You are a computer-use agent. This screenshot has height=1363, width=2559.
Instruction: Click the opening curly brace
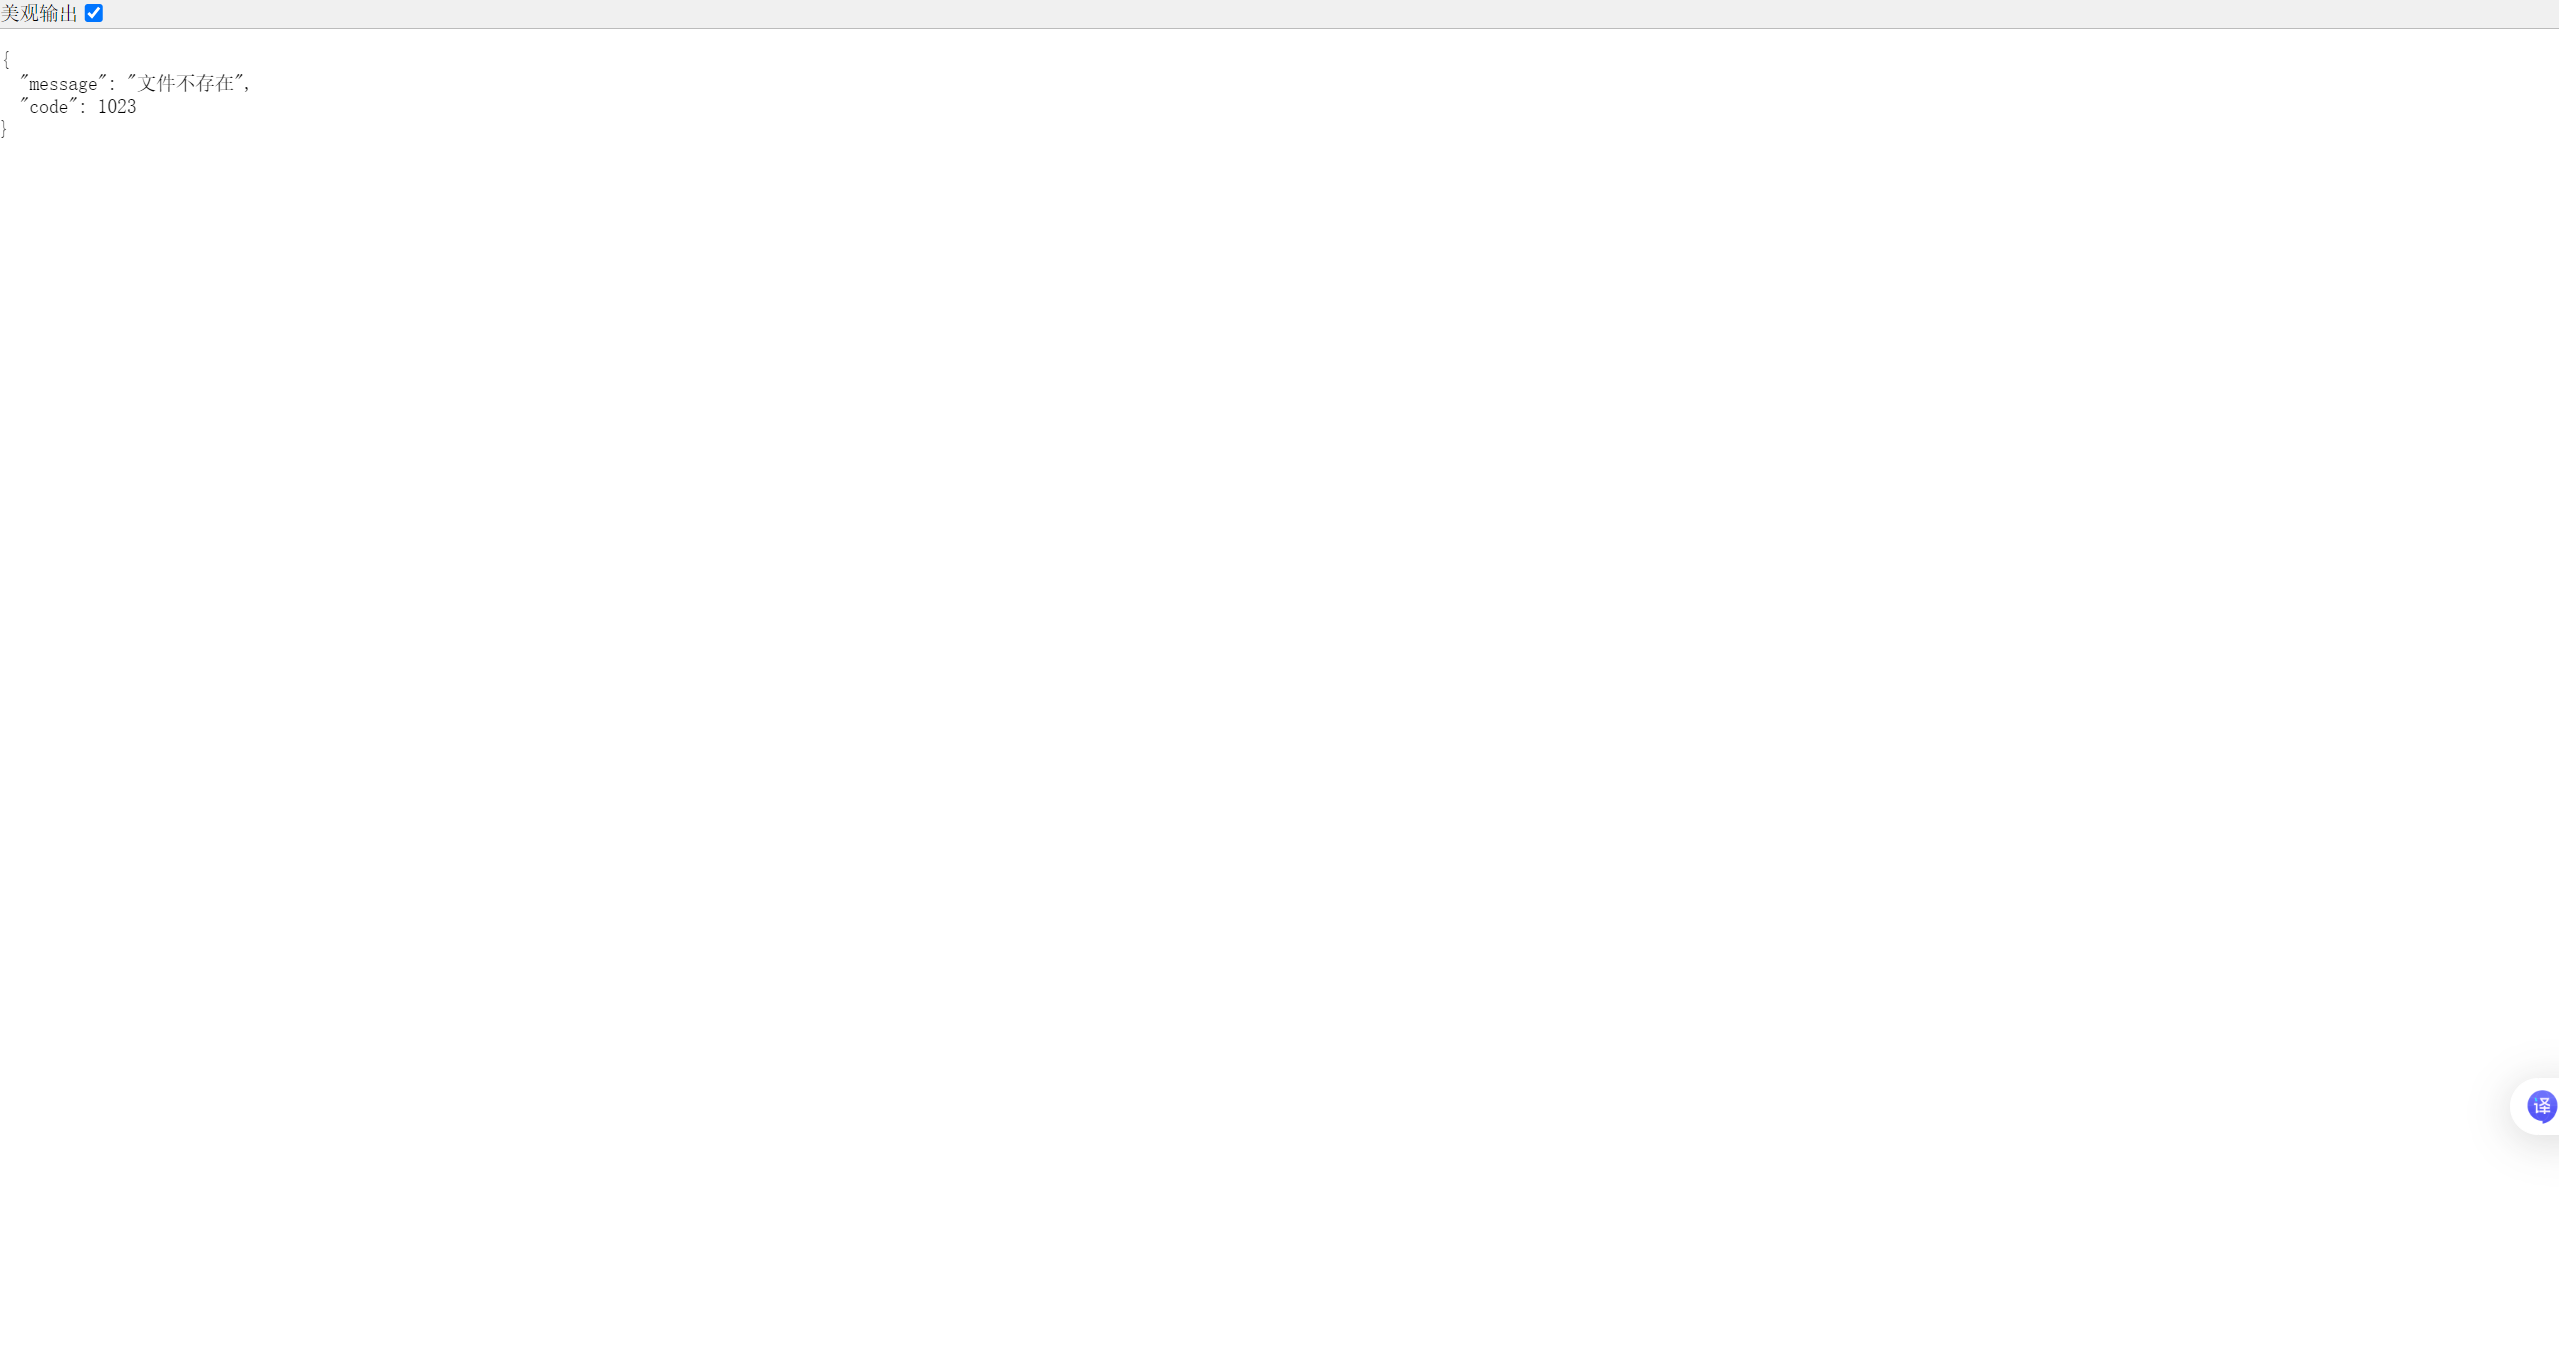tap(5, 60)
